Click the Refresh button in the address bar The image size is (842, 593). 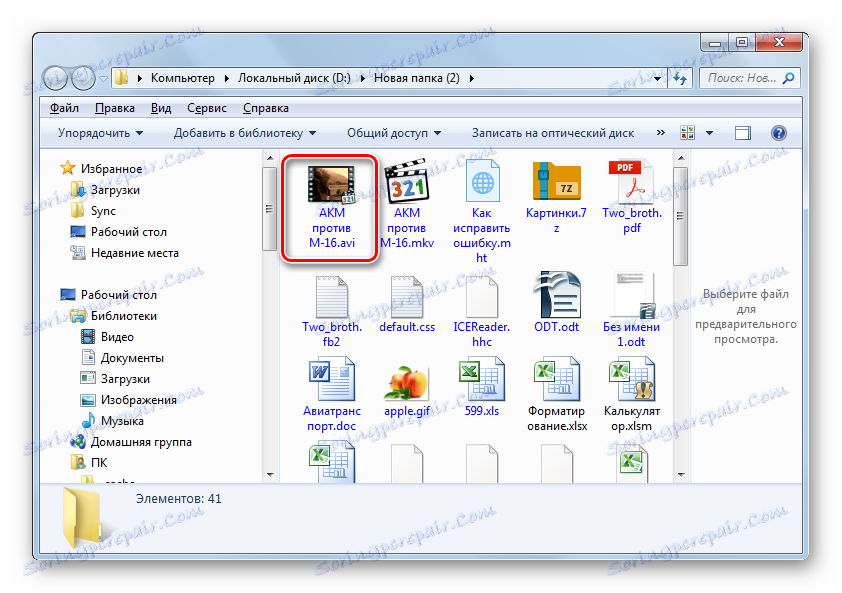click(x=679, y=77)
